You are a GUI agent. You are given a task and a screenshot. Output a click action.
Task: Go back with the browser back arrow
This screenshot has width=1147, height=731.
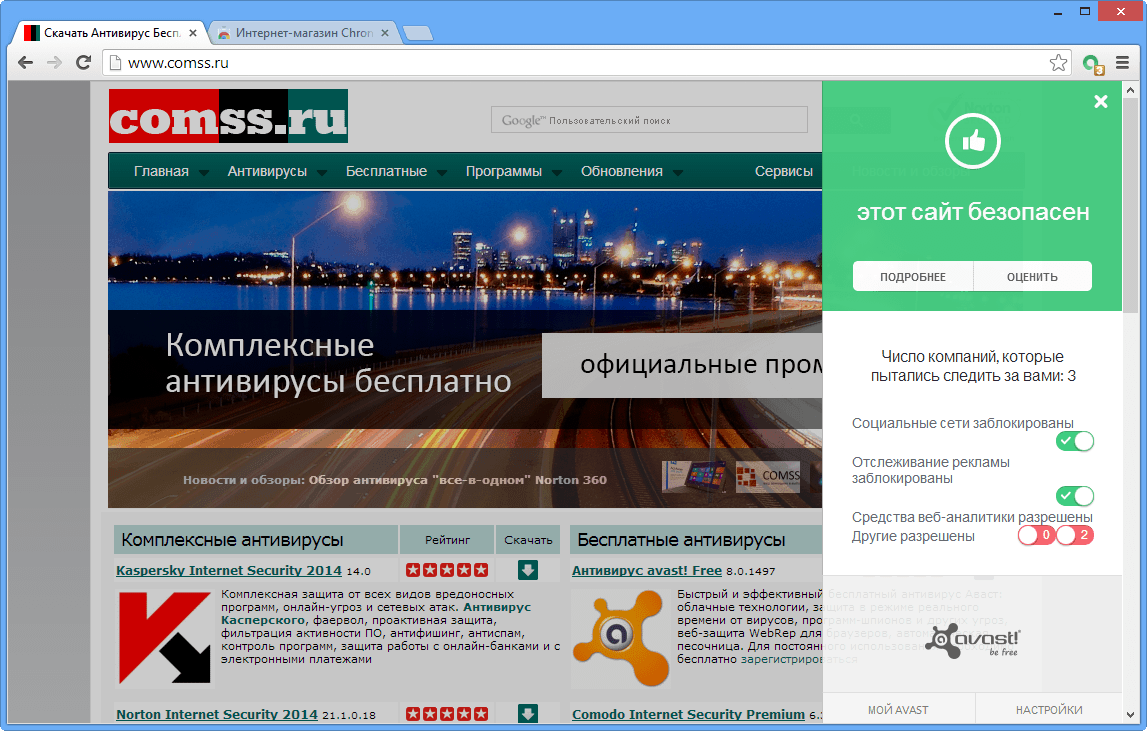pos(26,63)
